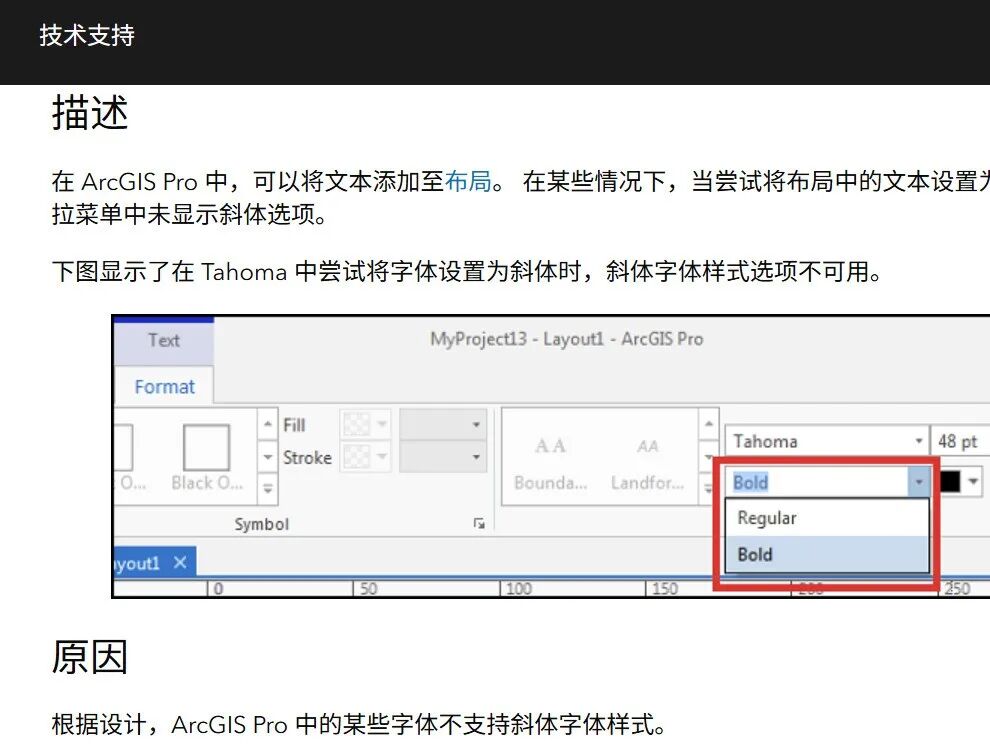This screenshot has height=745, width=990.
Task: Click the Fill color swatch
Action: (x=357, y=424)
